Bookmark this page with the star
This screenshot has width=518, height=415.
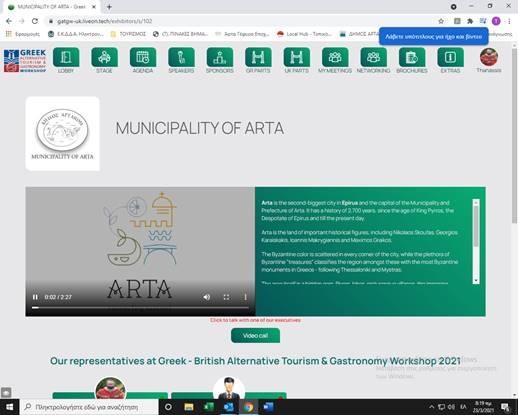(x=441, y=21)
